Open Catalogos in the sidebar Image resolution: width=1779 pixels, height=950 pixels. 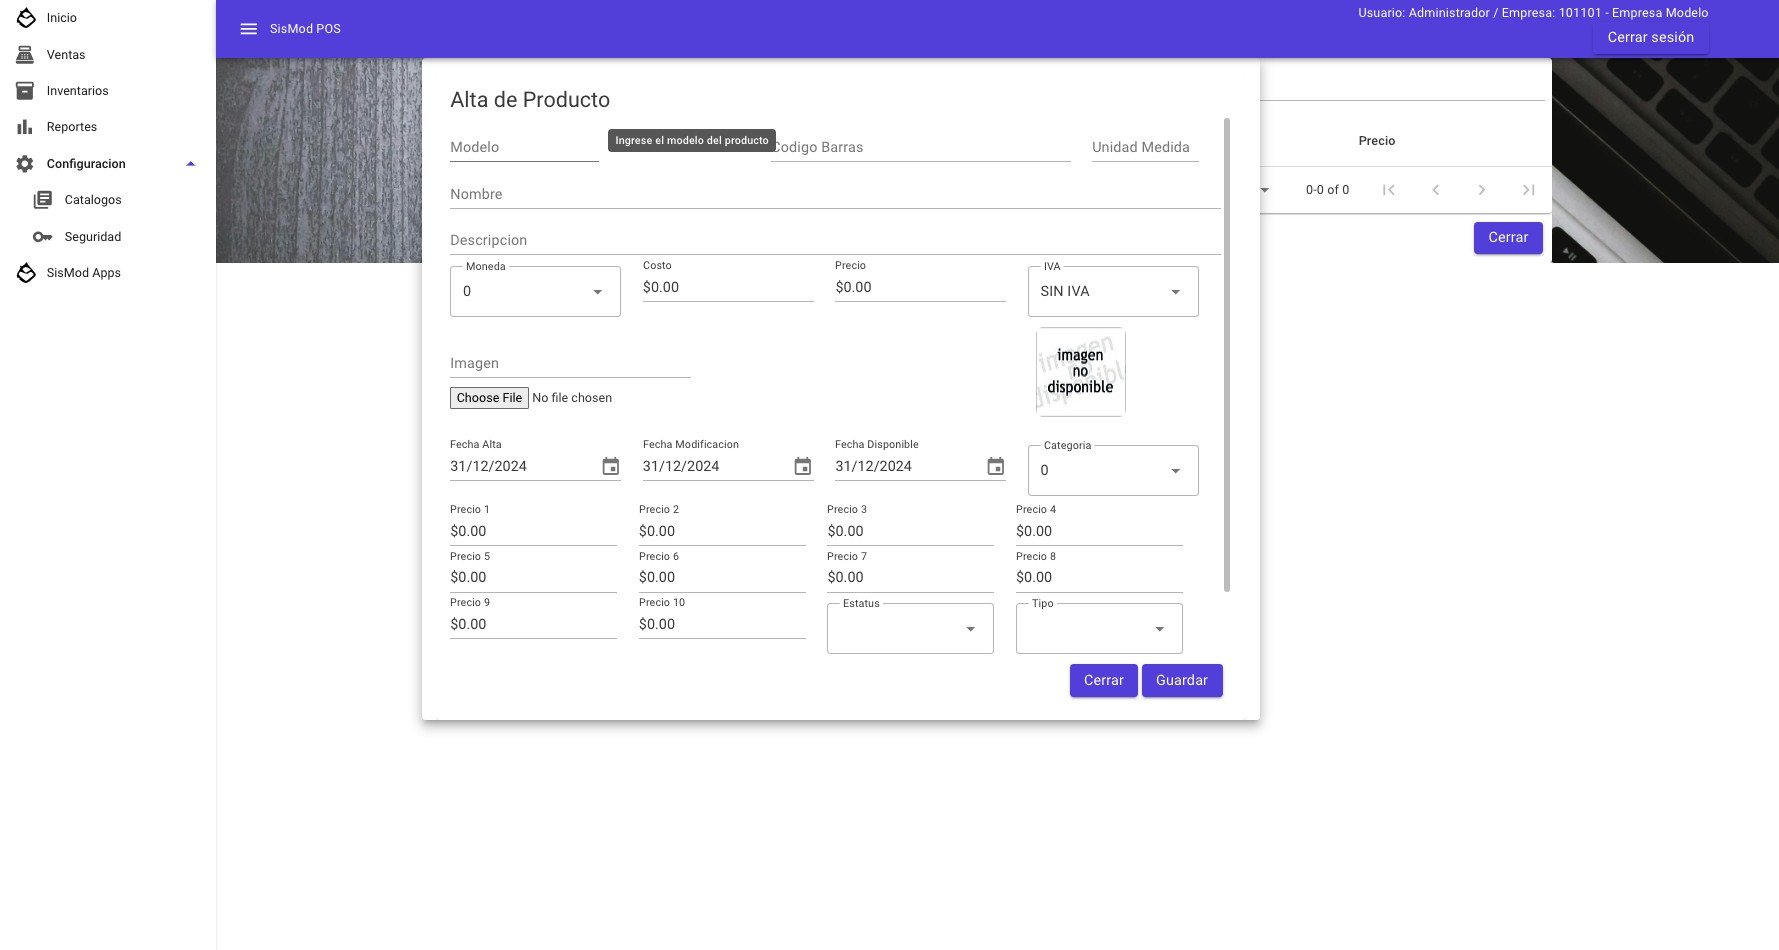click(x=93, y=200)
